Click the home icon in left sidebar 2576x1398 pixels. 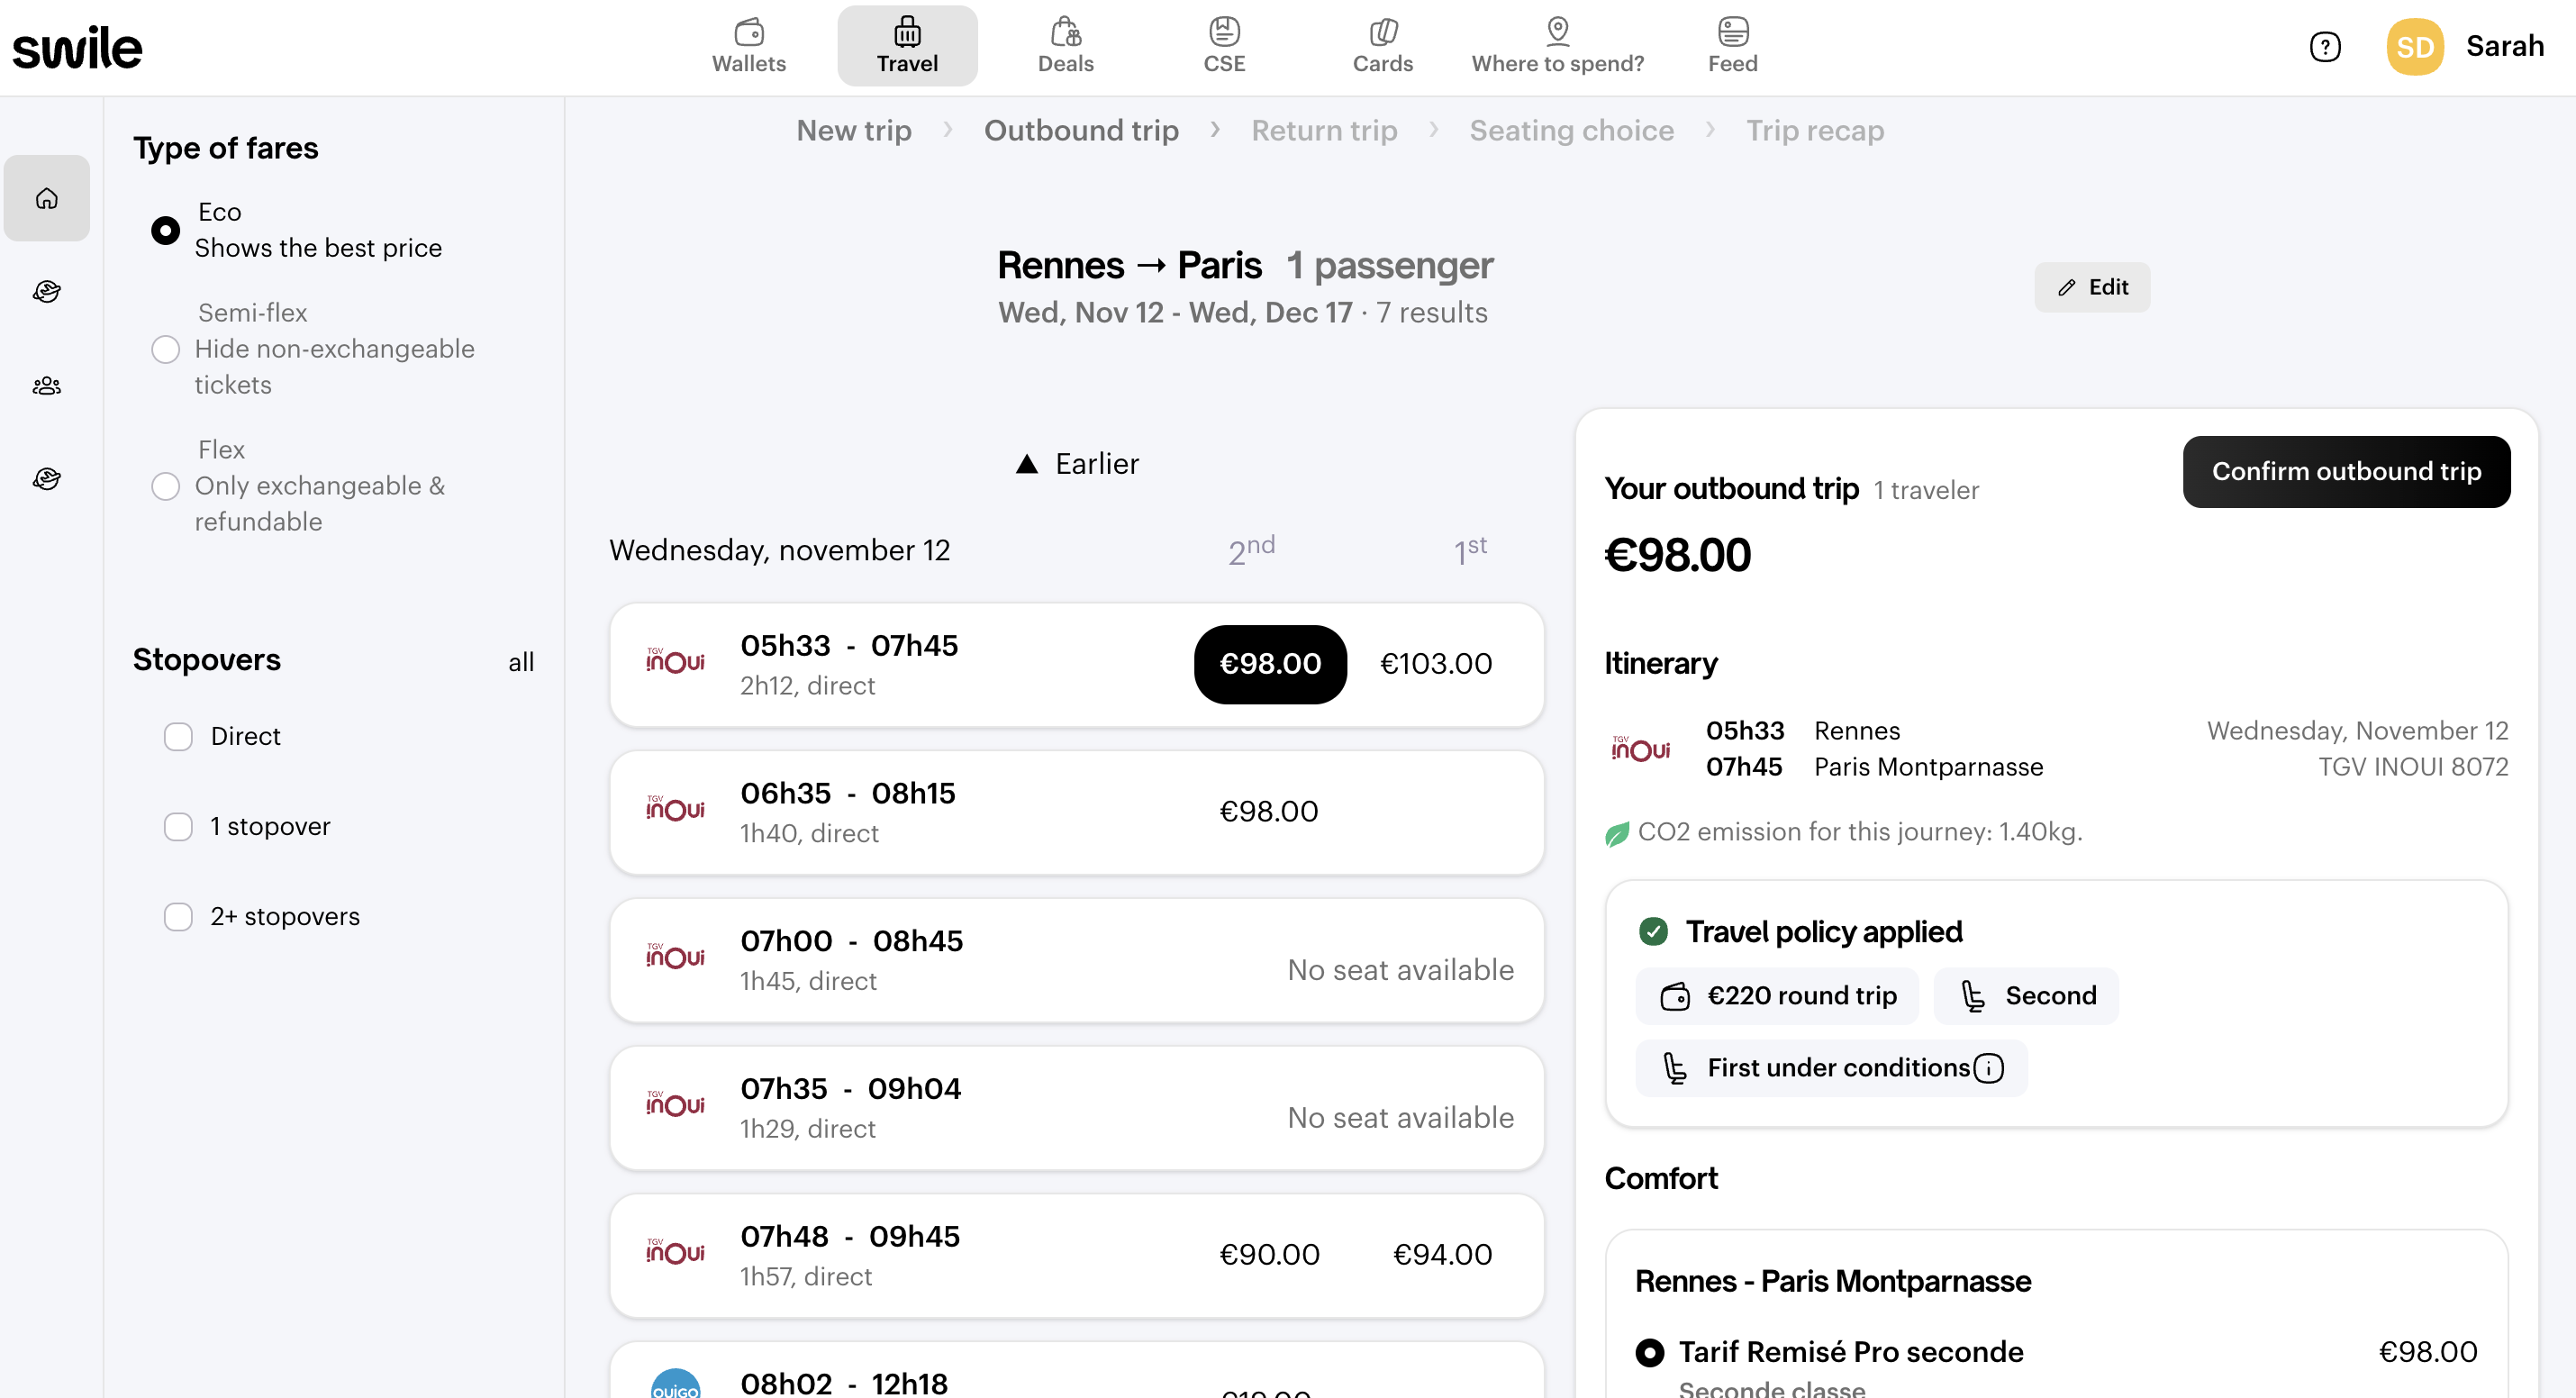click(47, 198)
